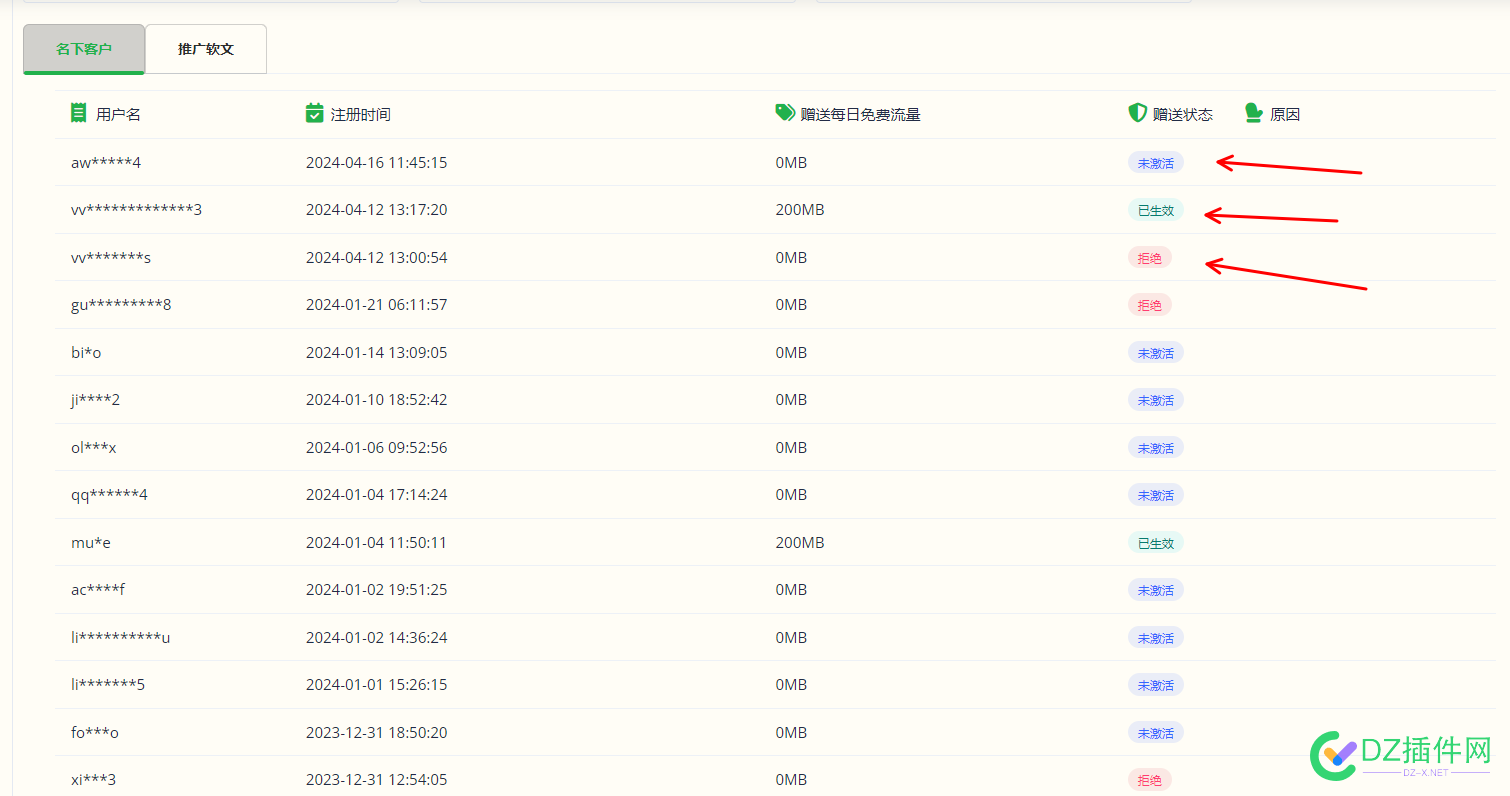Image resolution: width=1510 pixels, height=796 pixels.
Task: Open the 推广软文 tab
Action: [206, 49]
